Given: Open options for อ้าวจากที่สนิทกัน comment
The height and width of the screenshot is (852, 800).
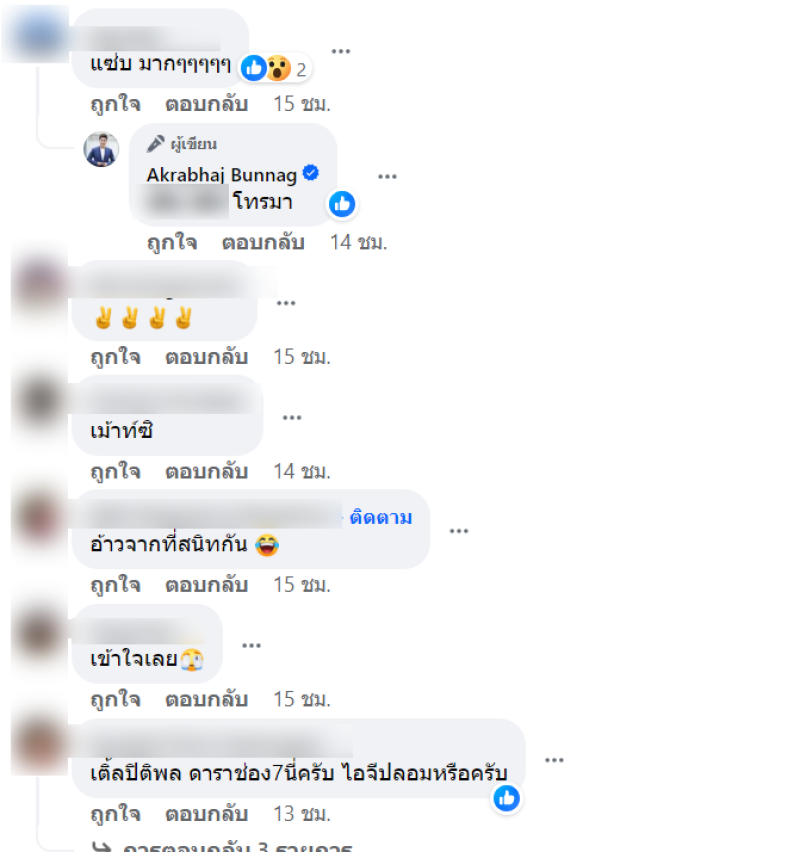Looking at the screenshot, I should click(x=459, y=531).
